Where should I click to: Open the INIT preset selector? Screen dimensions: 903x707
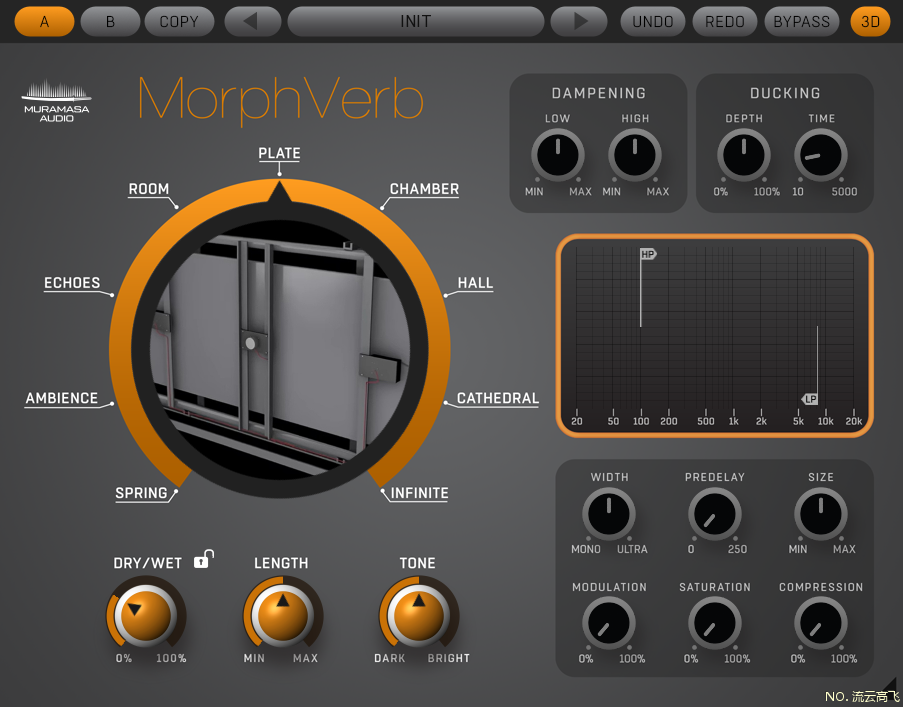click(416, 21)
